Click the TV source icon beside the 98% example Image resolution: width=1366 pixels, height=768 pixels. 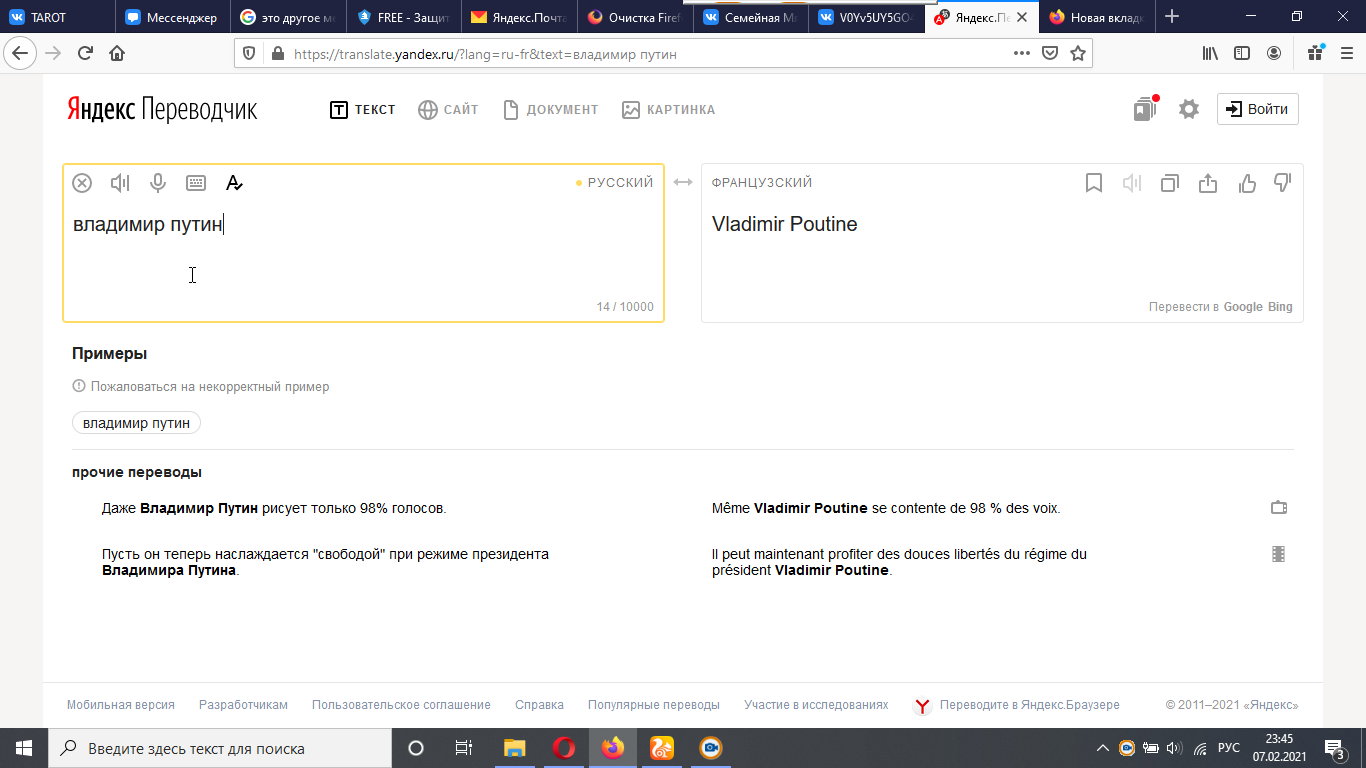1278,508
